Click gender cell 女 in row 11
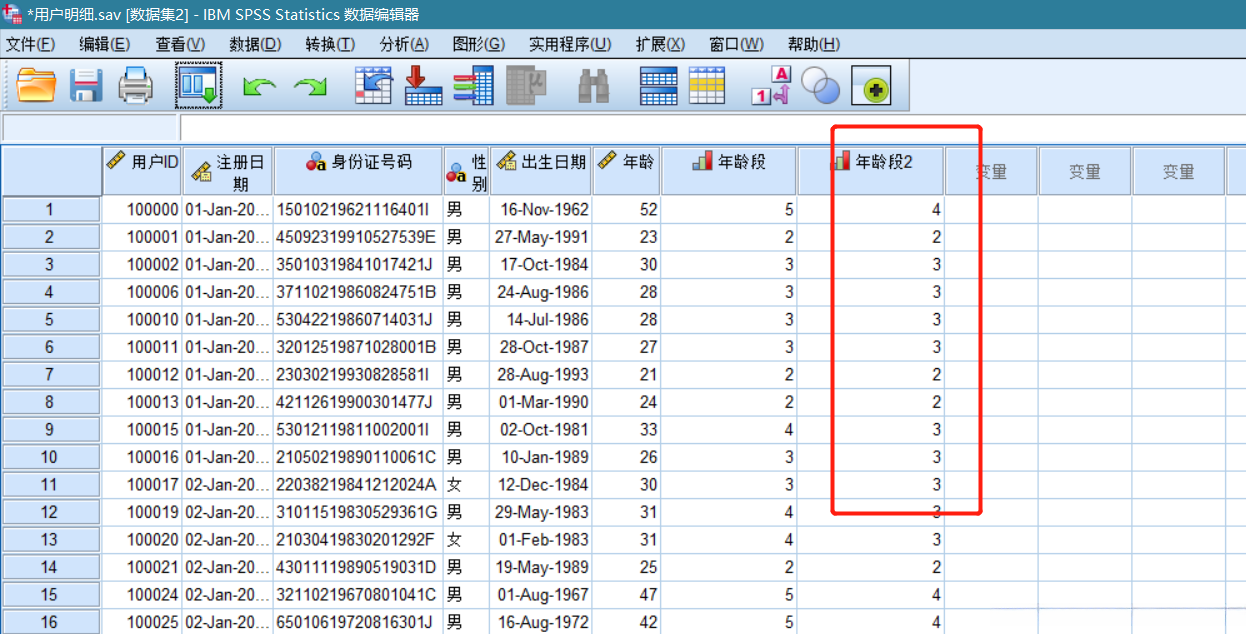The width and height of the screenshot is (1246, 634). pyautogui.click(x=466, y=484)
